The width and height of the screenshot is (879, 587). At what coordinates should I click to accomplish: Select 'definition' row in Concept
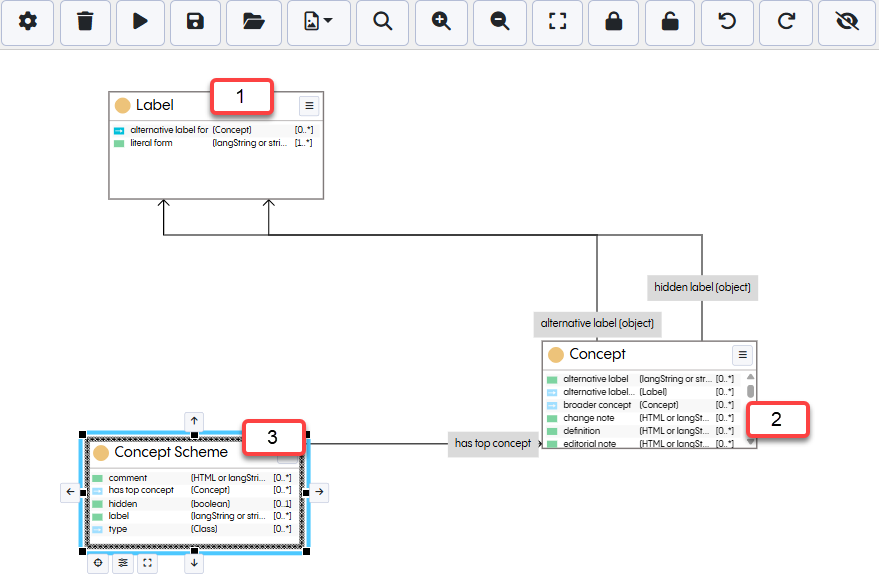642,431
